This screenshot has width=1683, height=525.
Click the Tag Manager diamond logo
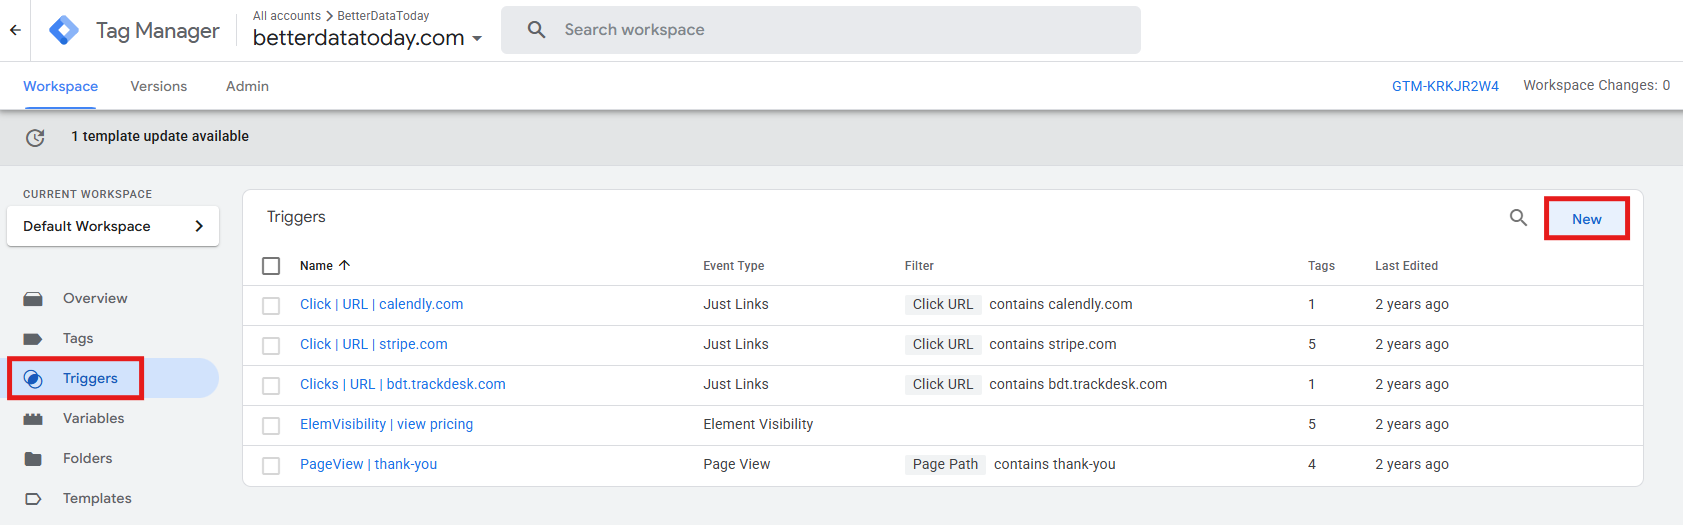click(64, 30)
